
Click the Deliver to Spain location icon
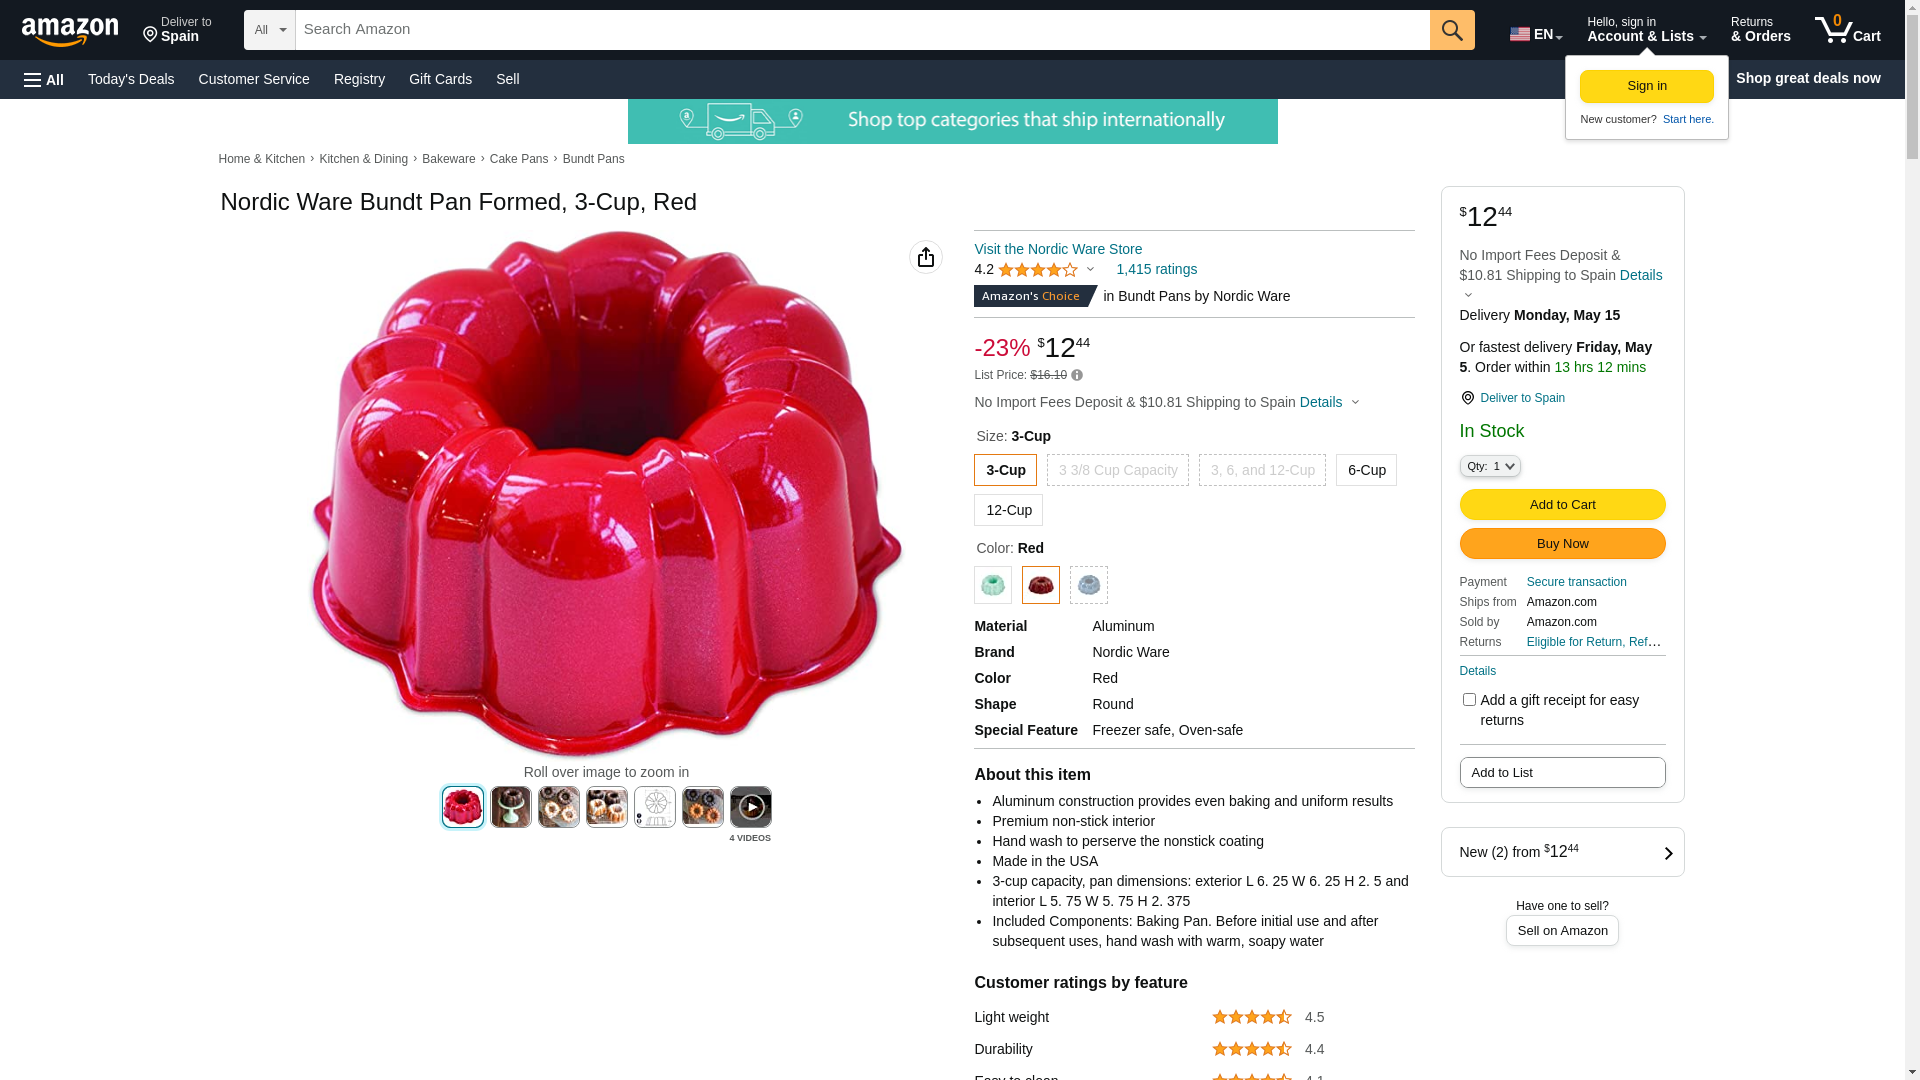[x=1467, y=398]
